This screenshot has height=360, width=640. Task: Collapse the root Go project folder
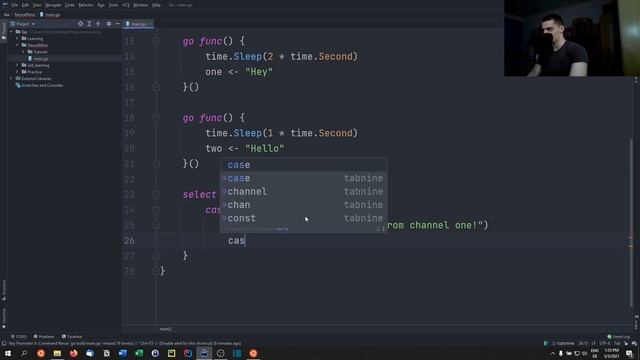11,31
